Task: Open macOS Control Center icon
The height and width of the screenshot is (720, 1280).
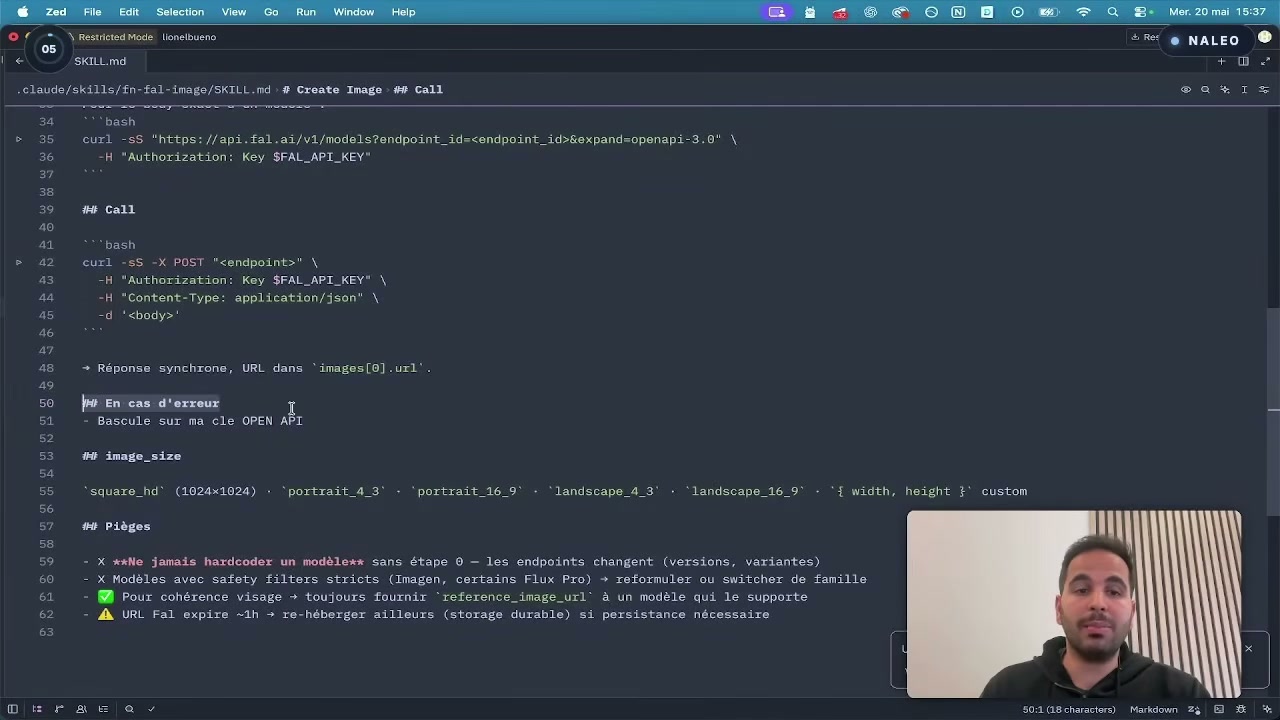Action: coord(1140,12)
